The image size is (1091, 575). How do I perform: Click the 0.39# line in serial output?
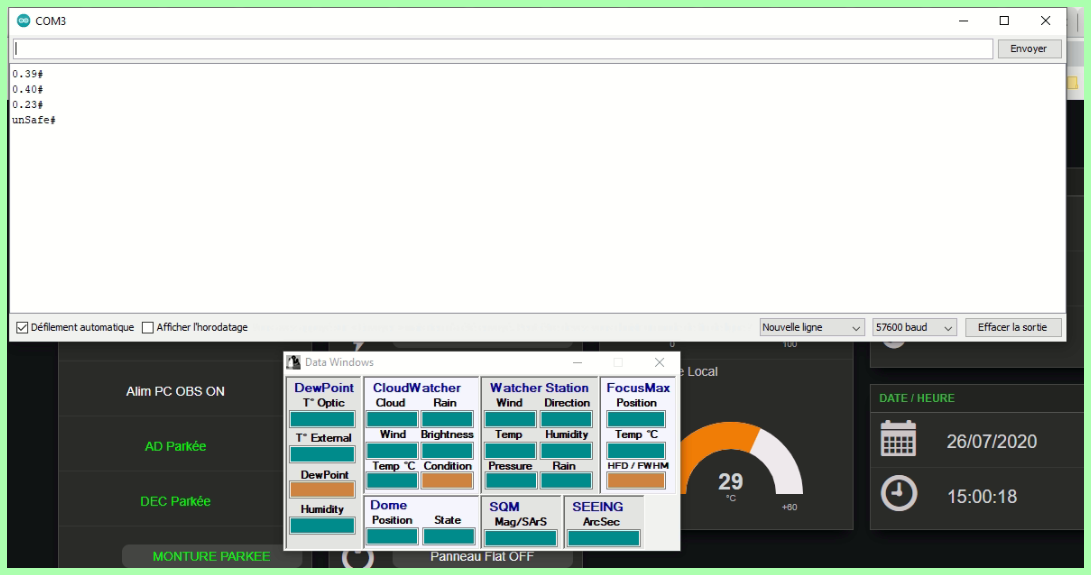(x=27, y=74)
